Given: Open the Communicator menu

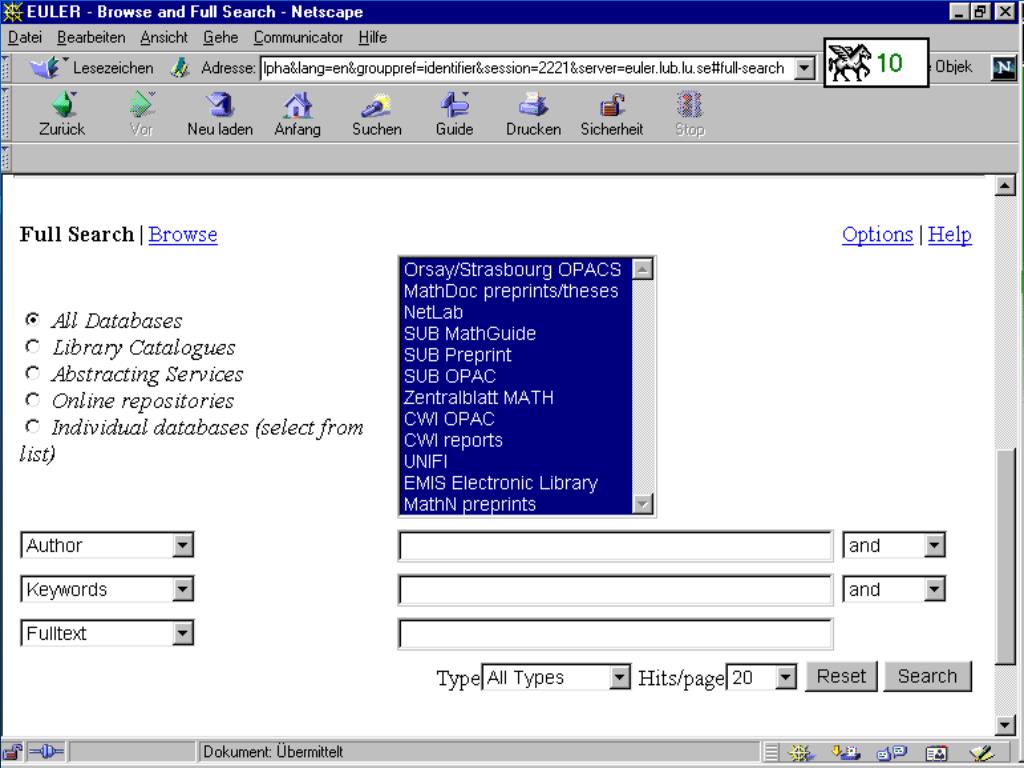Looking at the screenshot, I should (298, 37).
